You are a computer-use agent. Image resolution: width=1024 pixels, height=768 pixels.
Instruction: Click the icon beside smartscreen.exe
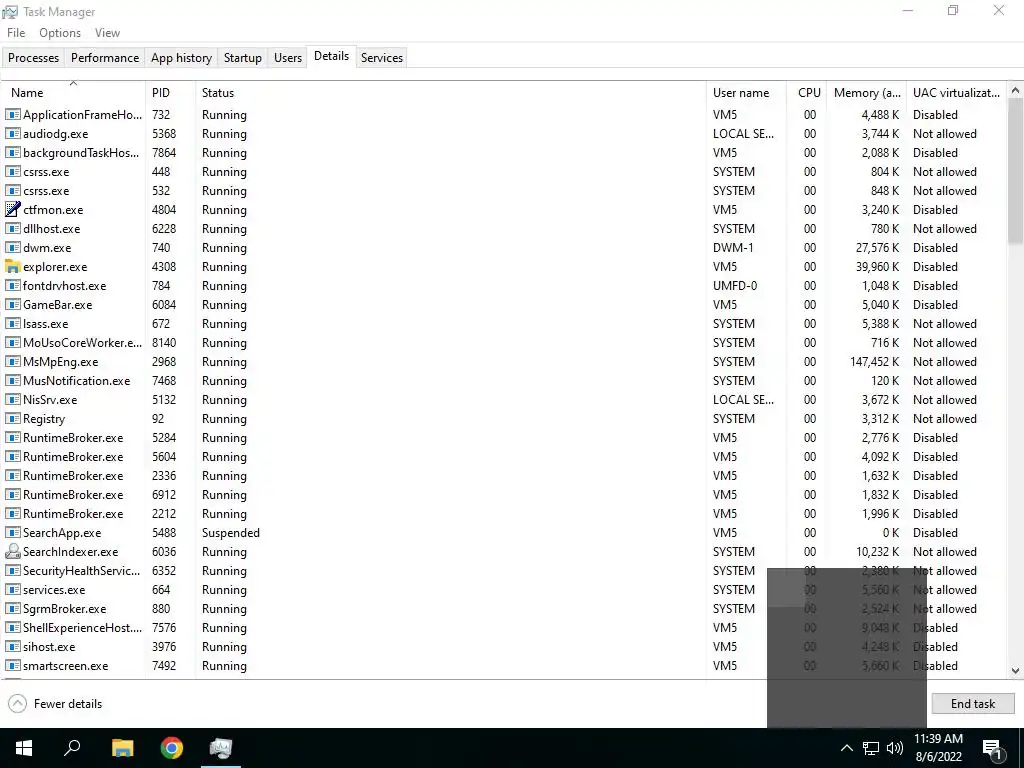(x=12, y=665)
